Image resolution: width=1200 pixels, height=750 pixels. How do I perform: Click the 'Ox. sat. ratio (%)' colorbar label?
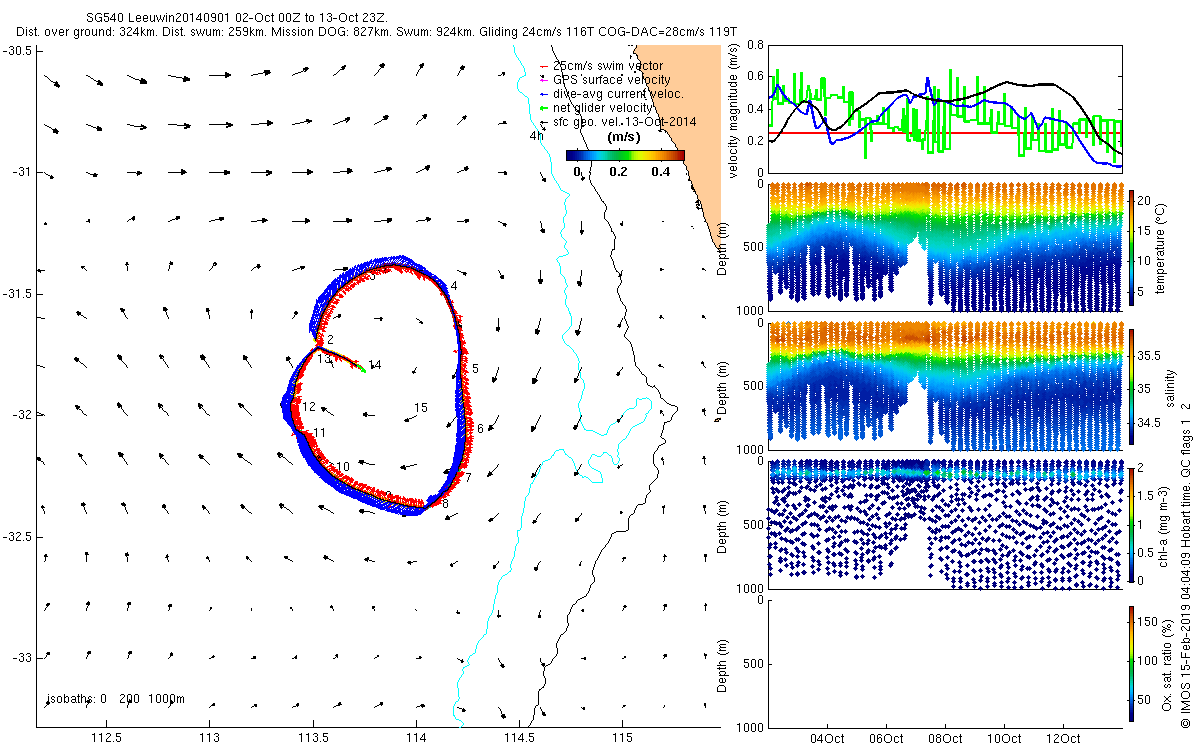coord(1168,664)
